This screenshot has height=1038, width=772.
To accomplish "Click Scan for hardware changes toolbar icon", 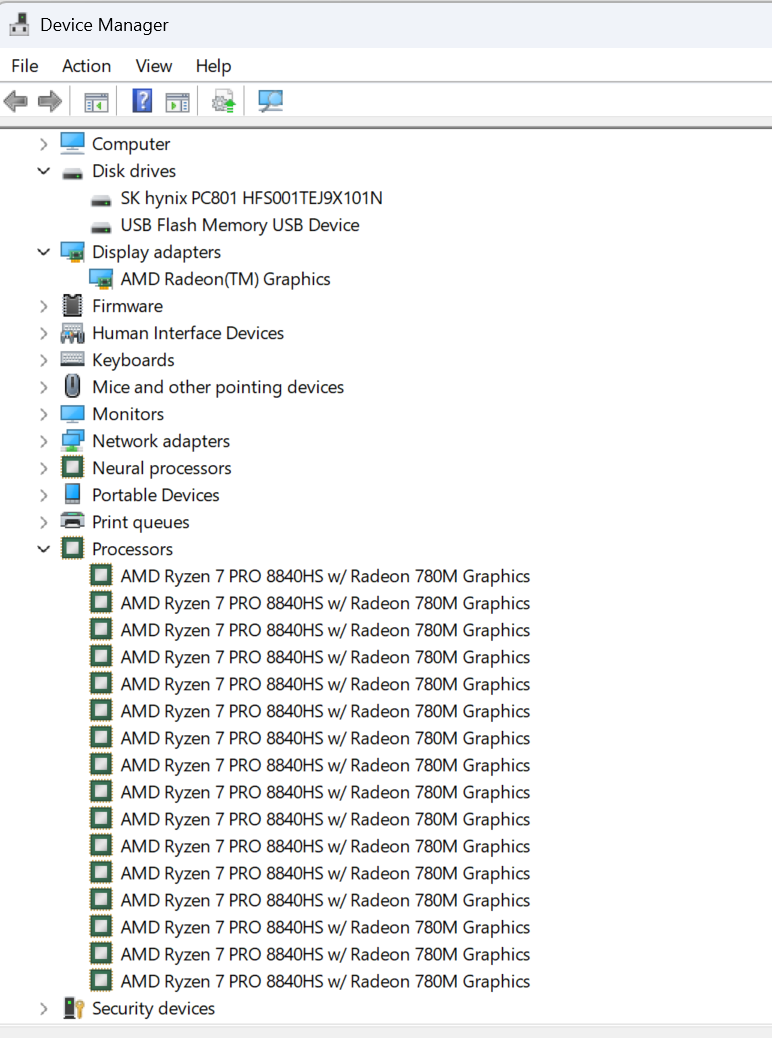I will [x=270, y=101].
